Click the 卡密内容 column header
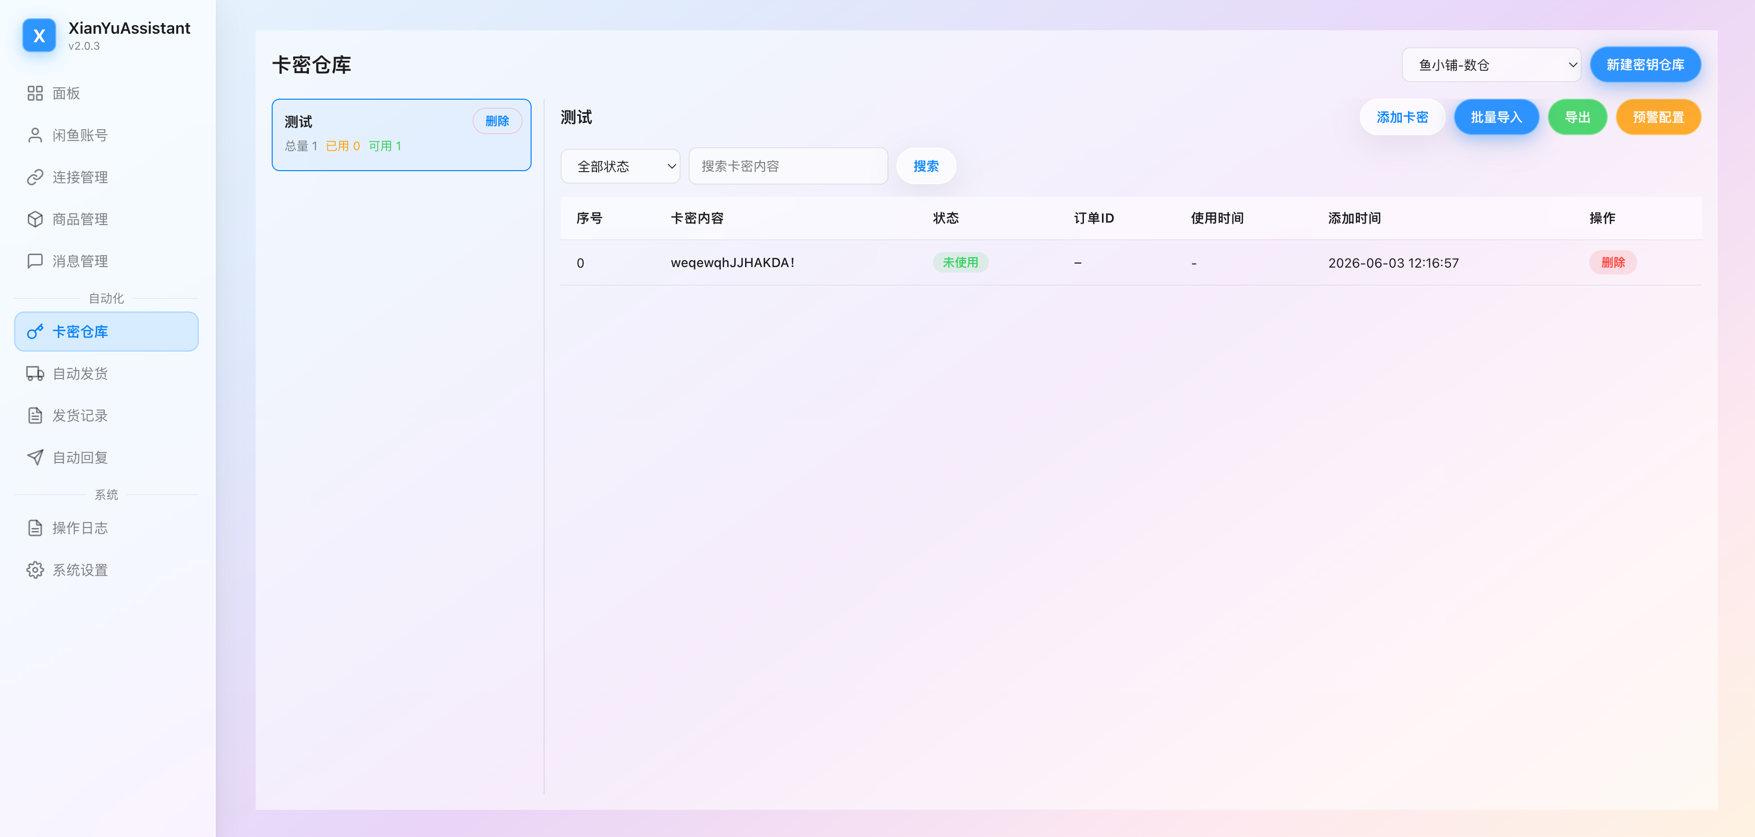Image resolution: width=1755 pixels, height=837 pixels. [x=697, y=218]
